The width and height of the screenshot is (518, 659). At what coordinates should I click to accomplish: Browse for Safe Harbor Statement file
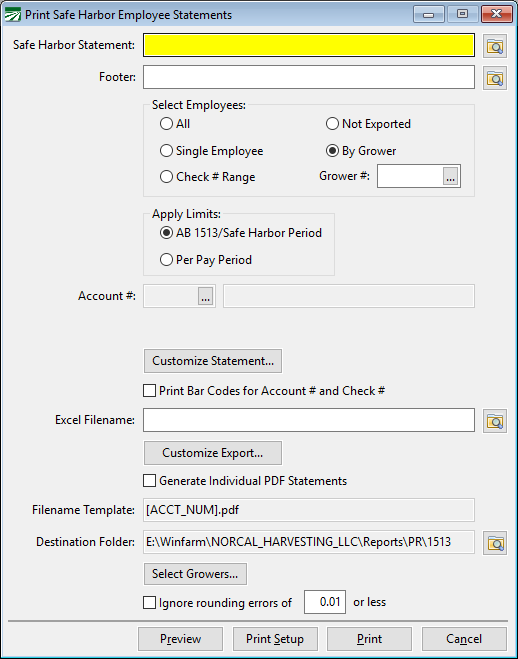tap(494, 46)
